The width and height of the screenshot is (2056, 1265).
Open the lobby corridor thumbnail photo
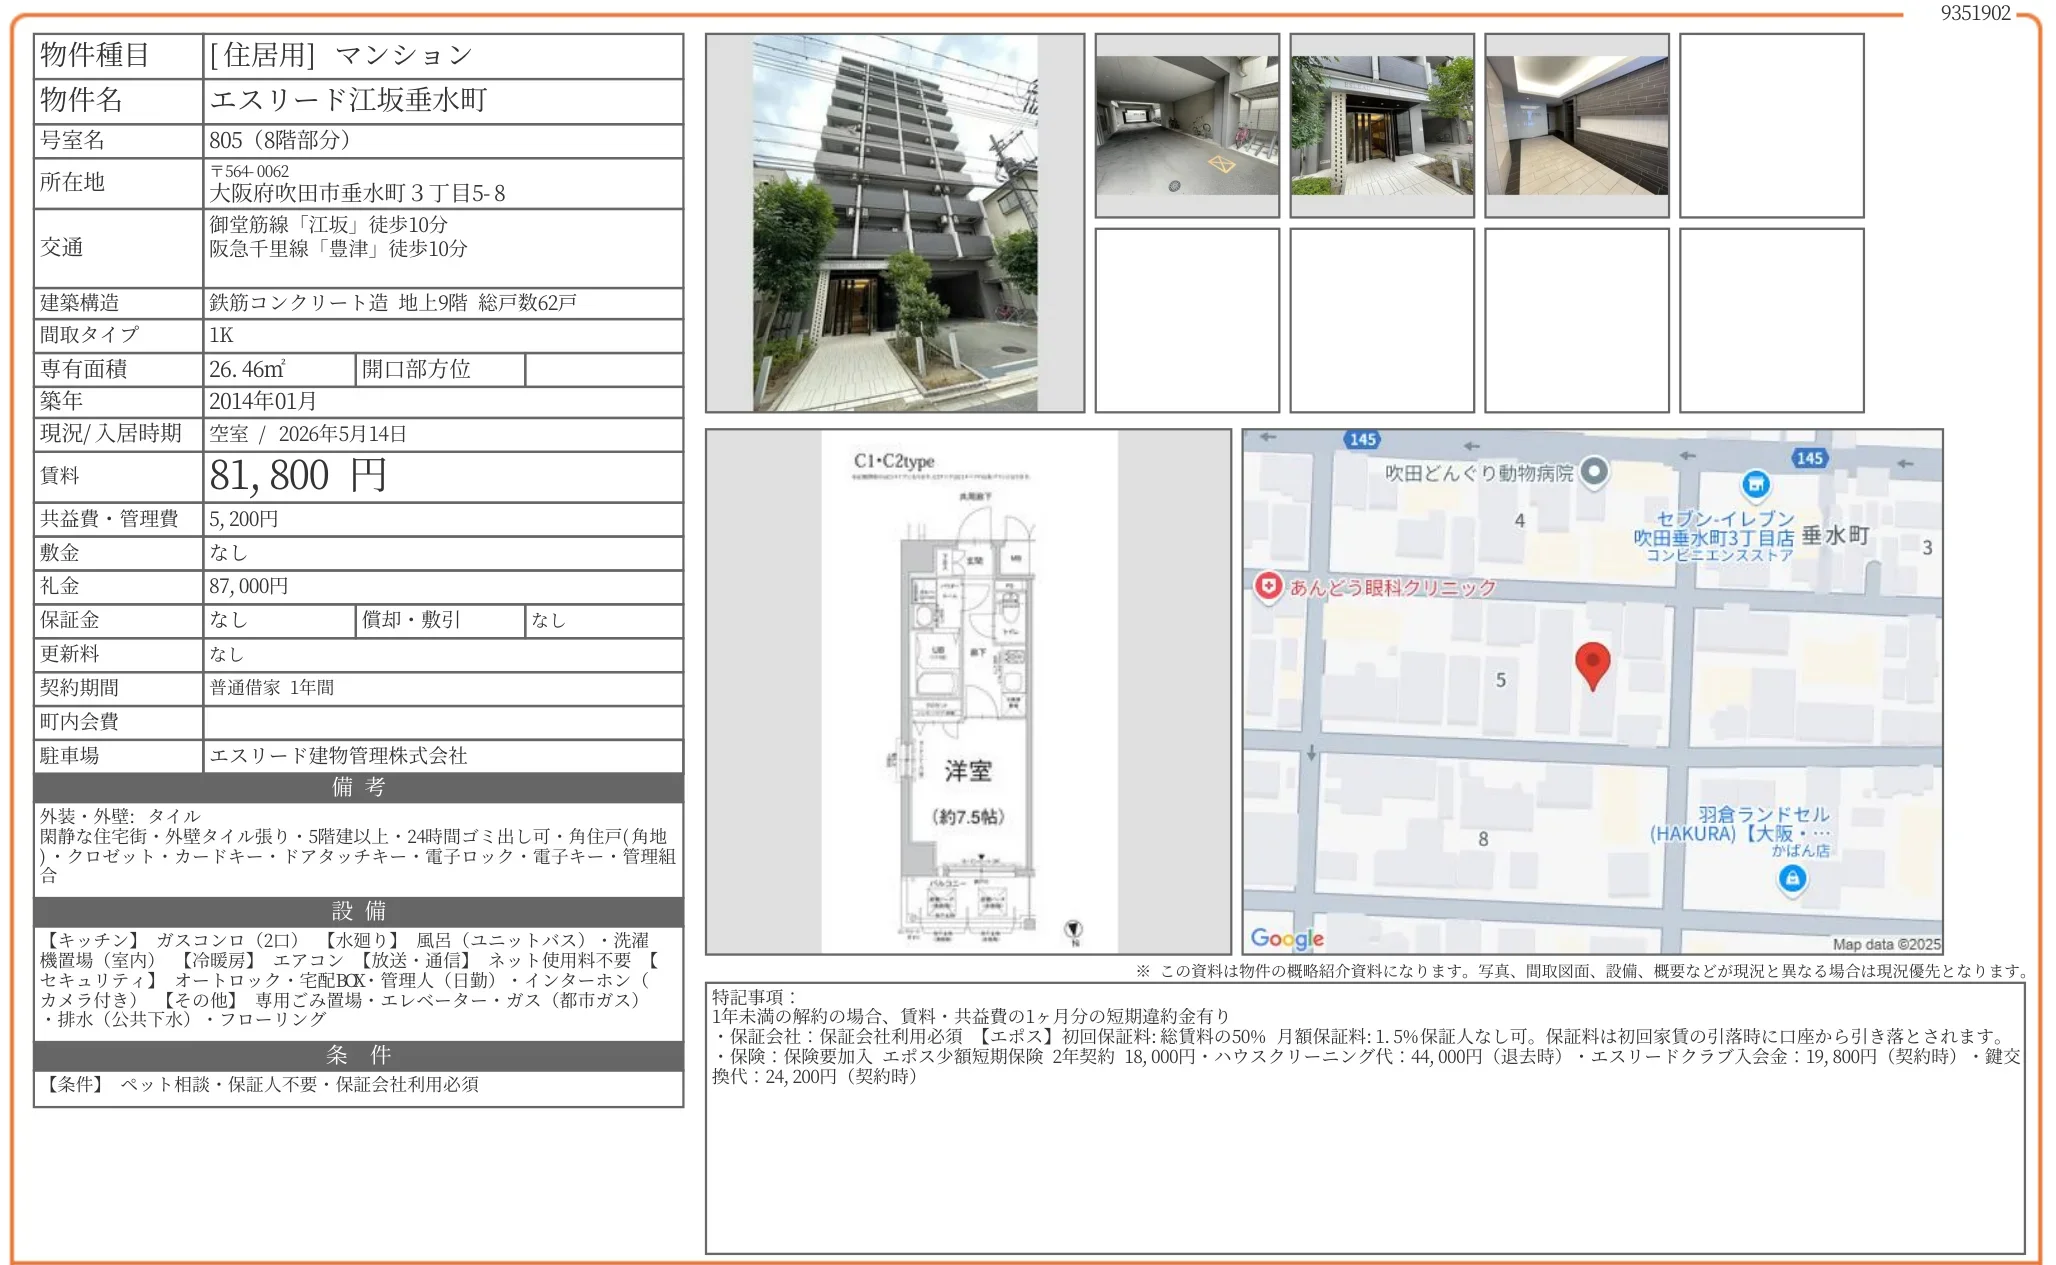click(1576, 125)
